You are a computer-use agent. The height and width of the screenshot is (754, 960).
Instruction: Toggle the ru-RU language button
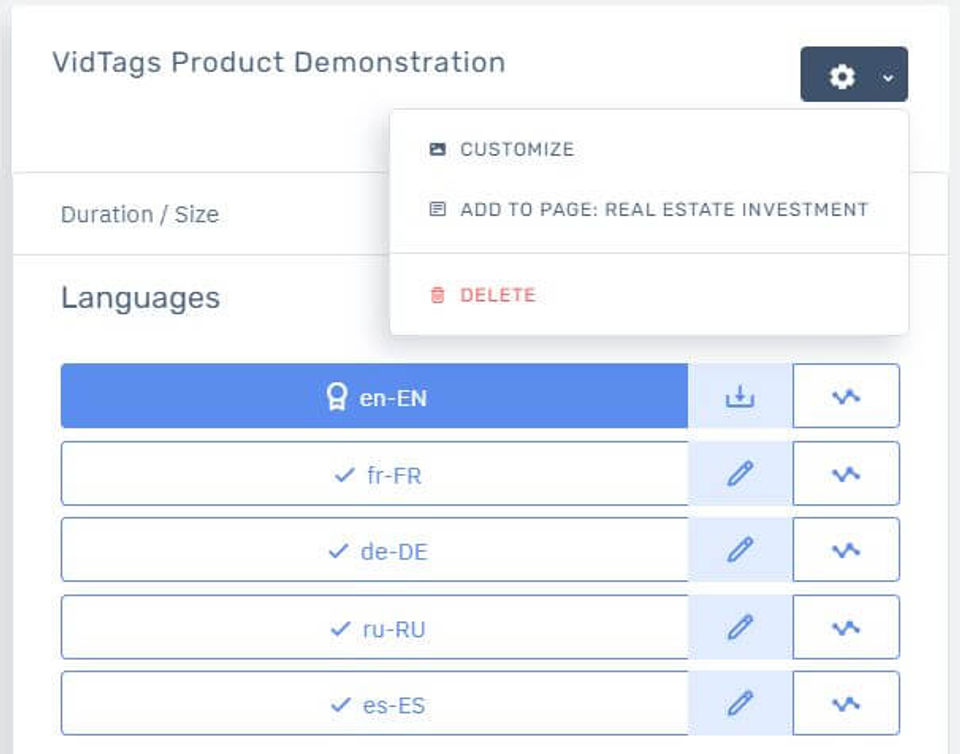375,627
